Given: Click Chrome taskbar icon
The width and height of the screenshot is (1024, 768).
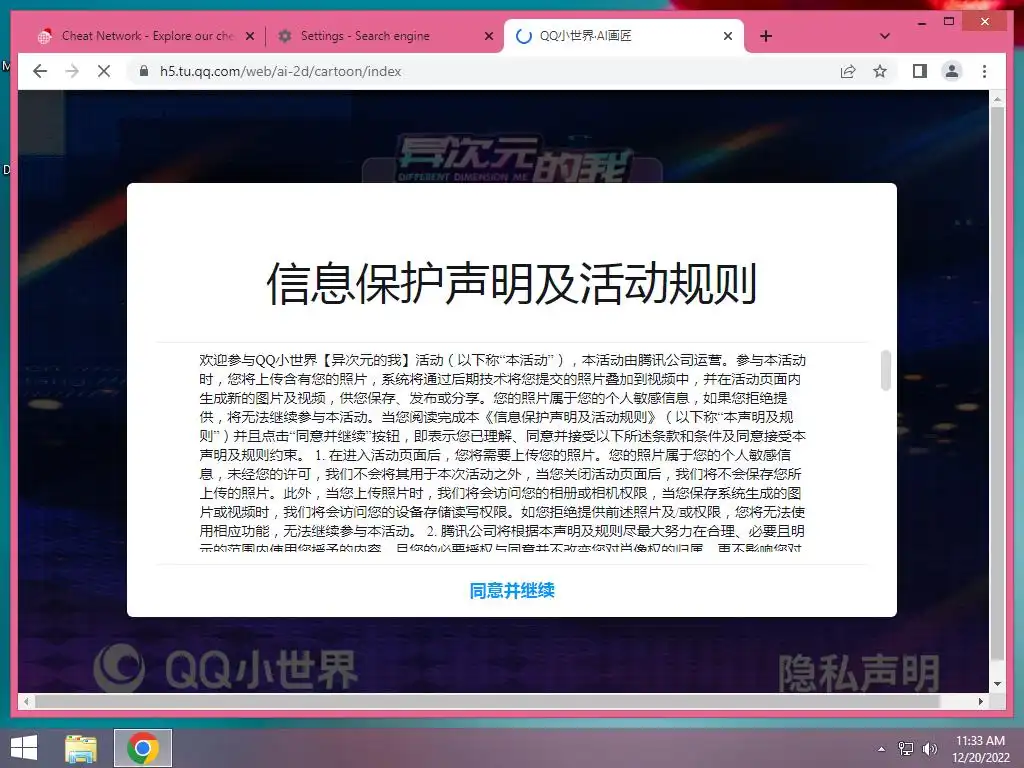Looking at the screenshot, I should point(143,748).
